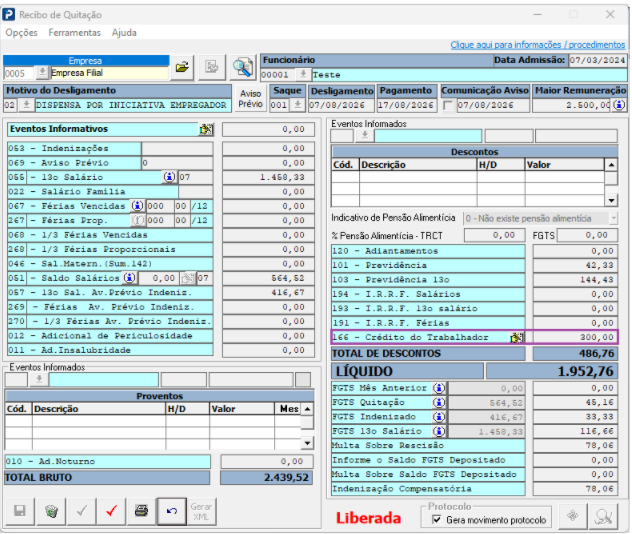Click the small icon beside Saldo Salários value
This screenshot has height=534, width=632.
click(187, 278)
